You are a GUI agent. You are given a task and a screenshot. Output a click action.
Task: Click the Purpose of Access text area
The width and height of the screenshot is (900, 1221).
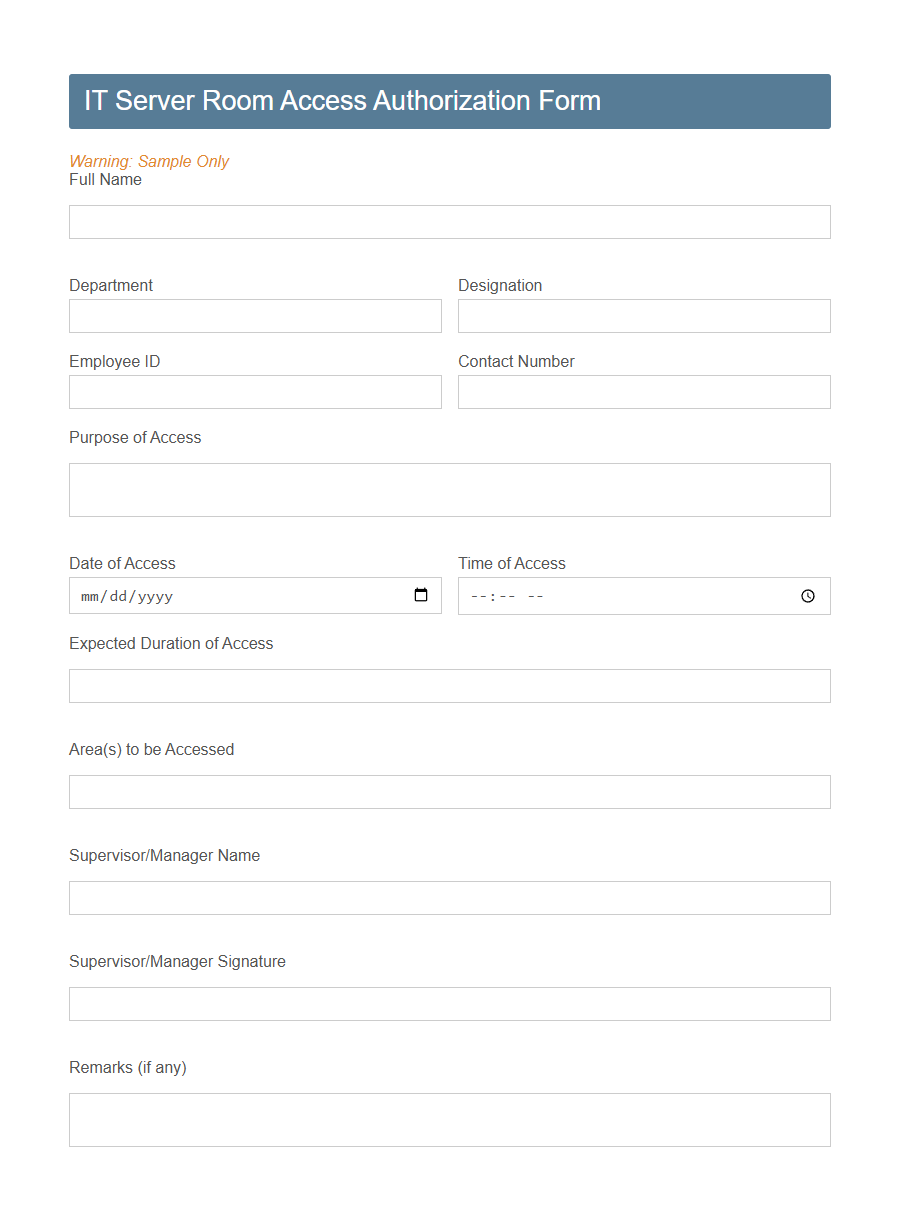449,489
